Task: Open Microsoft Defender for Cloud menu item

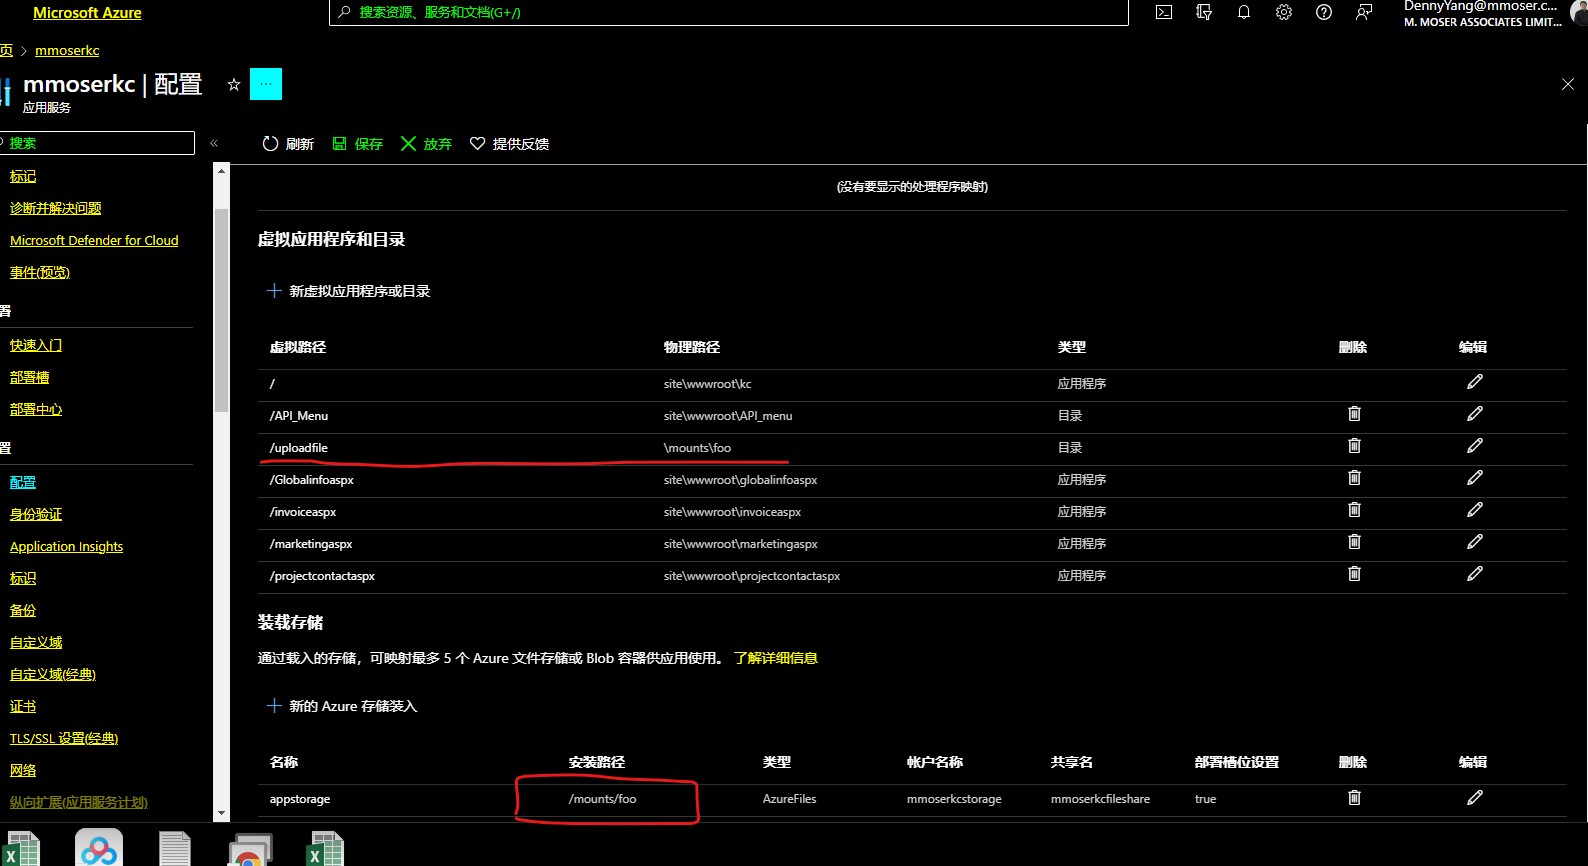Action: [94, 240]
